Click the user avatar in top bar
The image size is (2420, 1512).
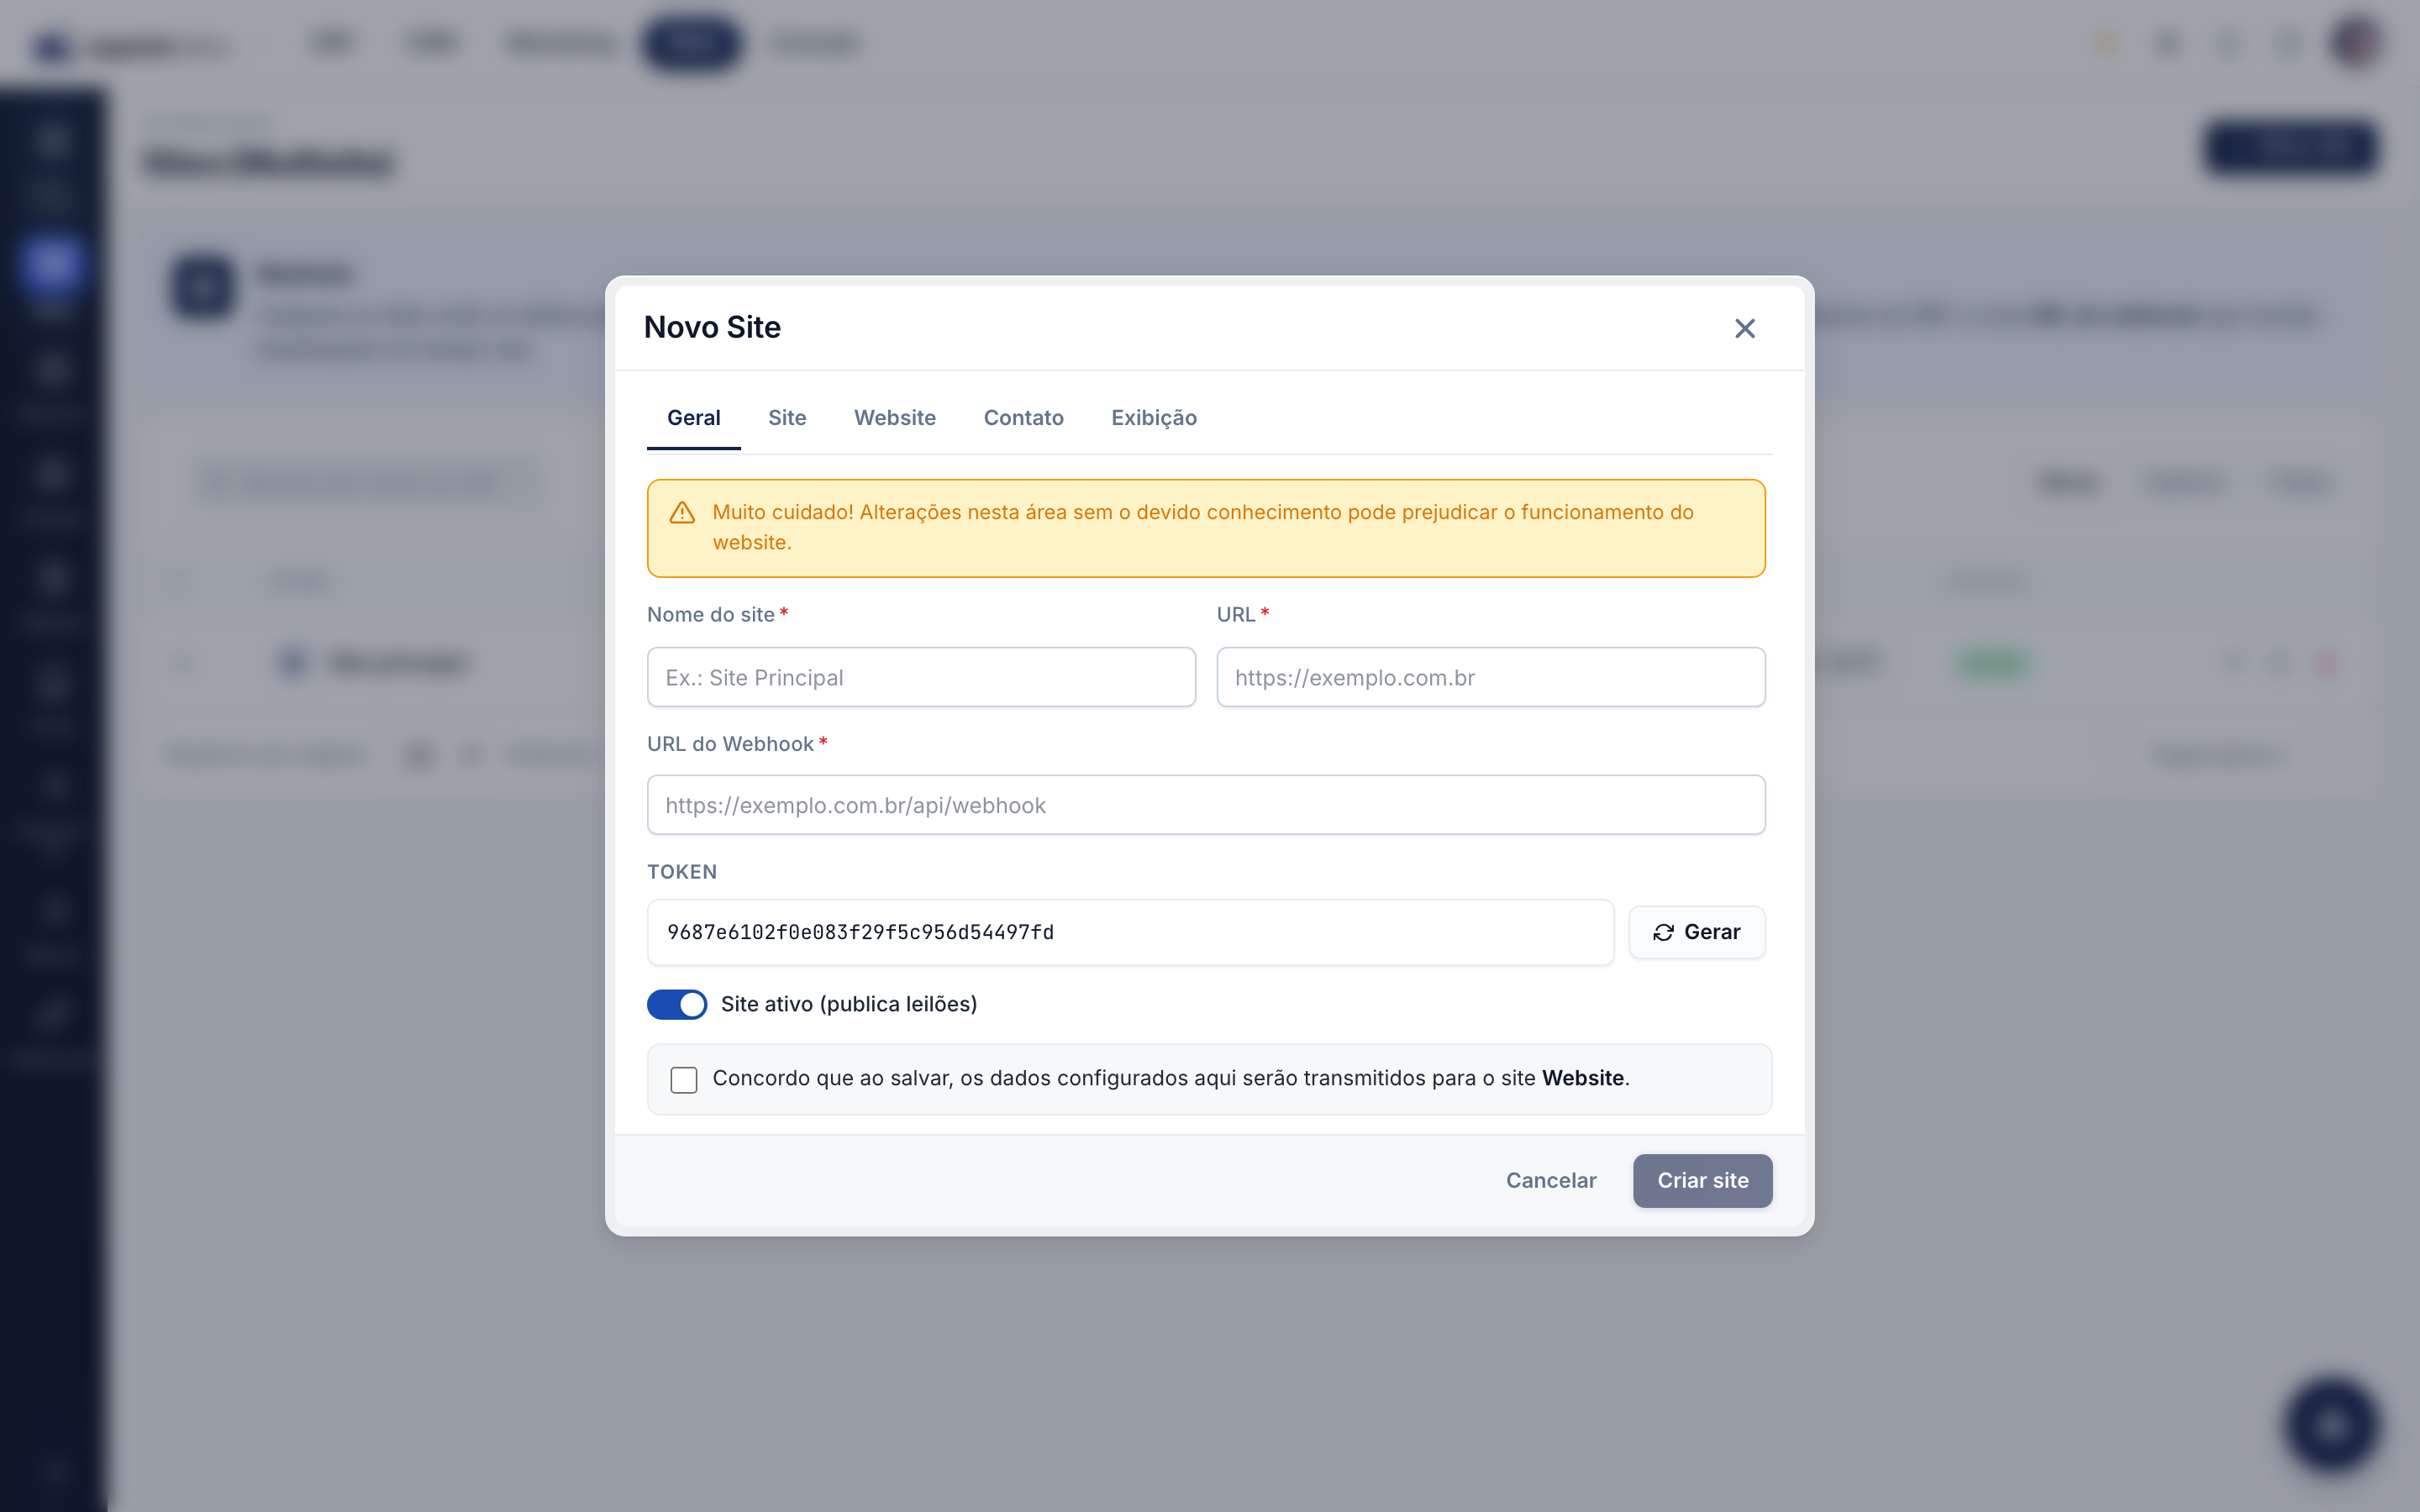[x=2356, y=43]
